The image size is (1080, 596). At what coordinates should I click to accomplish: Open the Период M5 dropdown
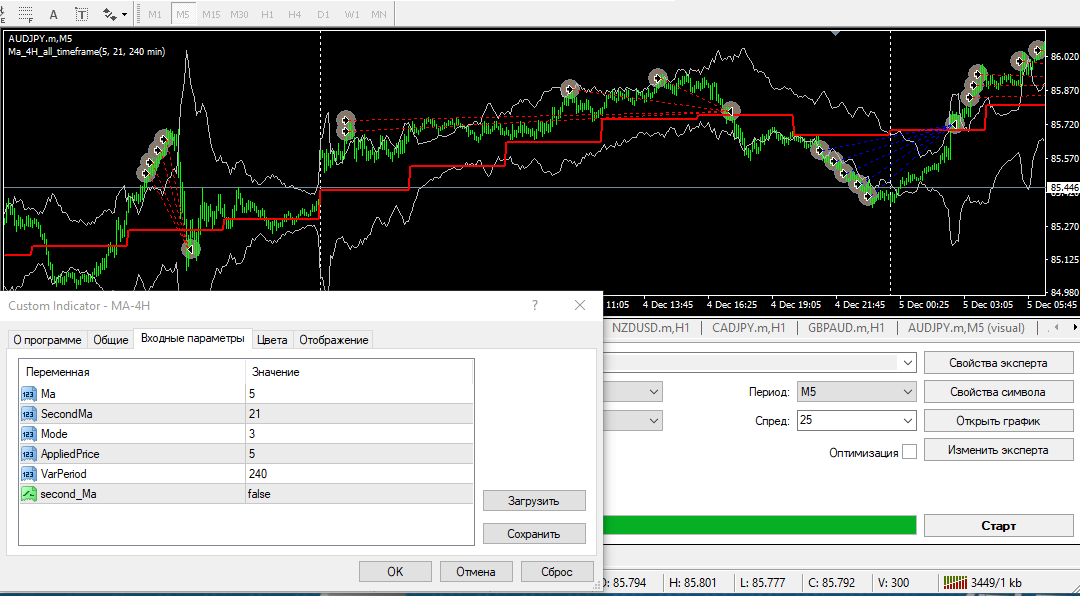tap(856, 391)
